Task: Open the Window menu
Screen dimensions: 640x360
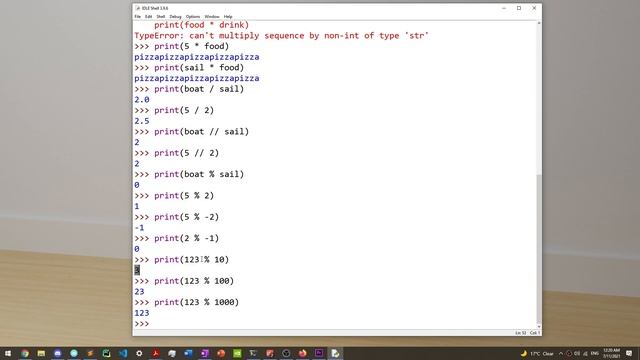Action: (x=212, y=17)
